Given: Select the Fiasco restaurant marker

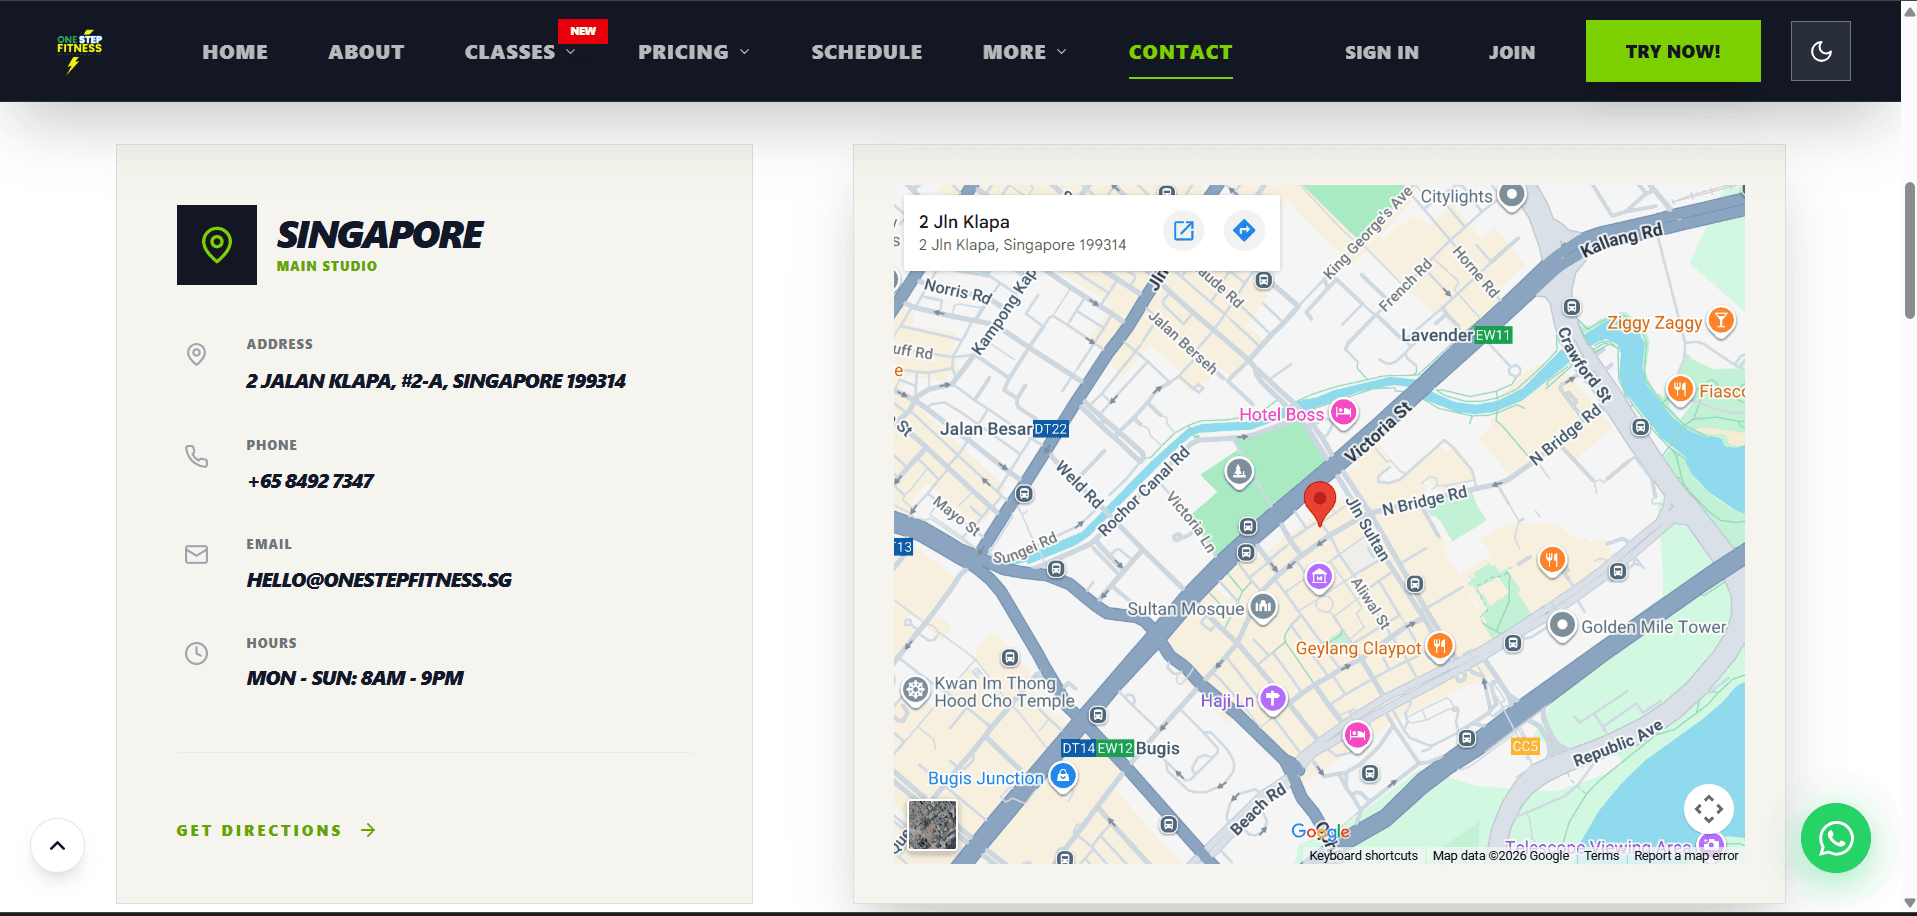Looking at the screenshot, I should tap(1680, 389).
